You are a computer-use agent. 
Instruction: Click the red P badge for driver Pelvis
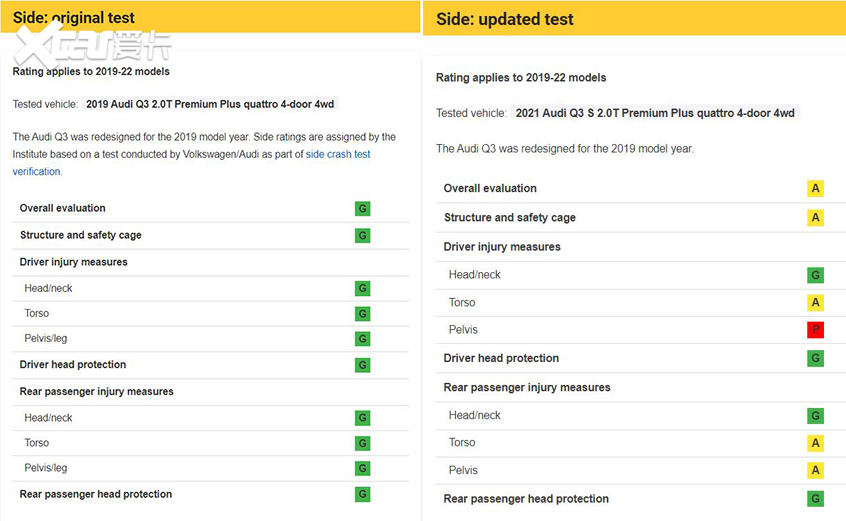[x=815, y=330]
